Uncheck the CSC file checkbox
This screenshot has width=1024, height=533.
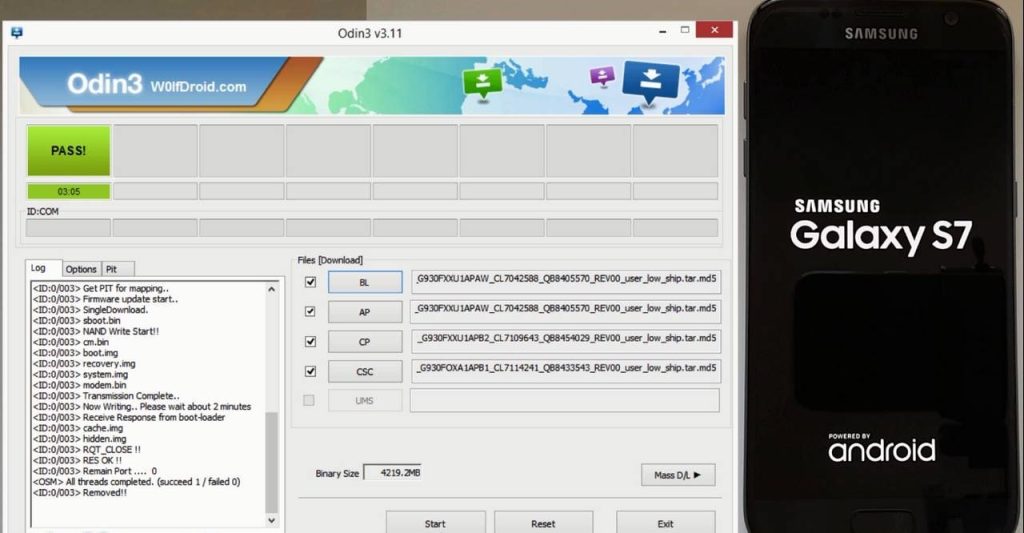tap(310, 371)
